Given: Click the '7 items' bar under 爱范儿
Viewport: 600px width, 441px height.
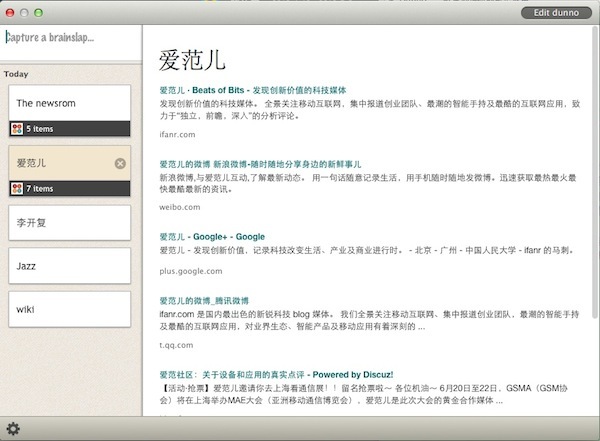Looking at the screenshot, I should 68,188.
